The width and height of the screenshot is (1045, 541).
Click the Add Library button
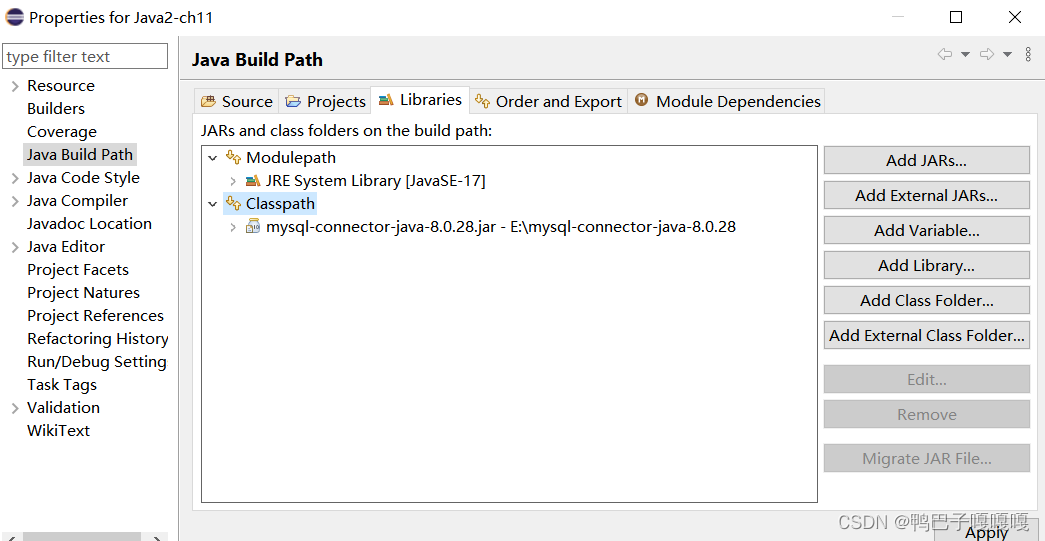[926, 265]
